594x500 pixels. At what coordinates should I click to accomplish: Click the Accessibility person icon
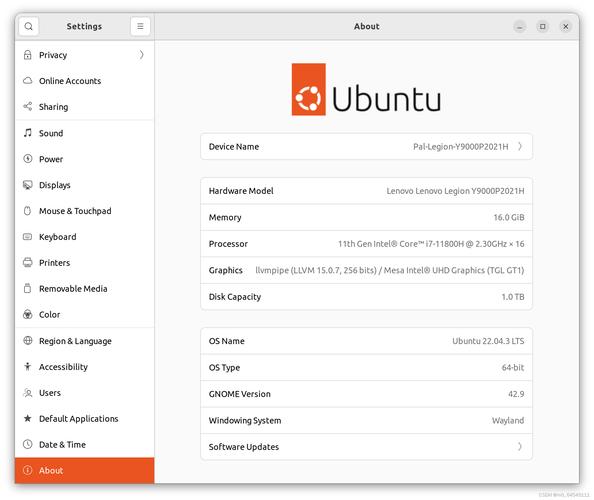click(x=28, y=366)
